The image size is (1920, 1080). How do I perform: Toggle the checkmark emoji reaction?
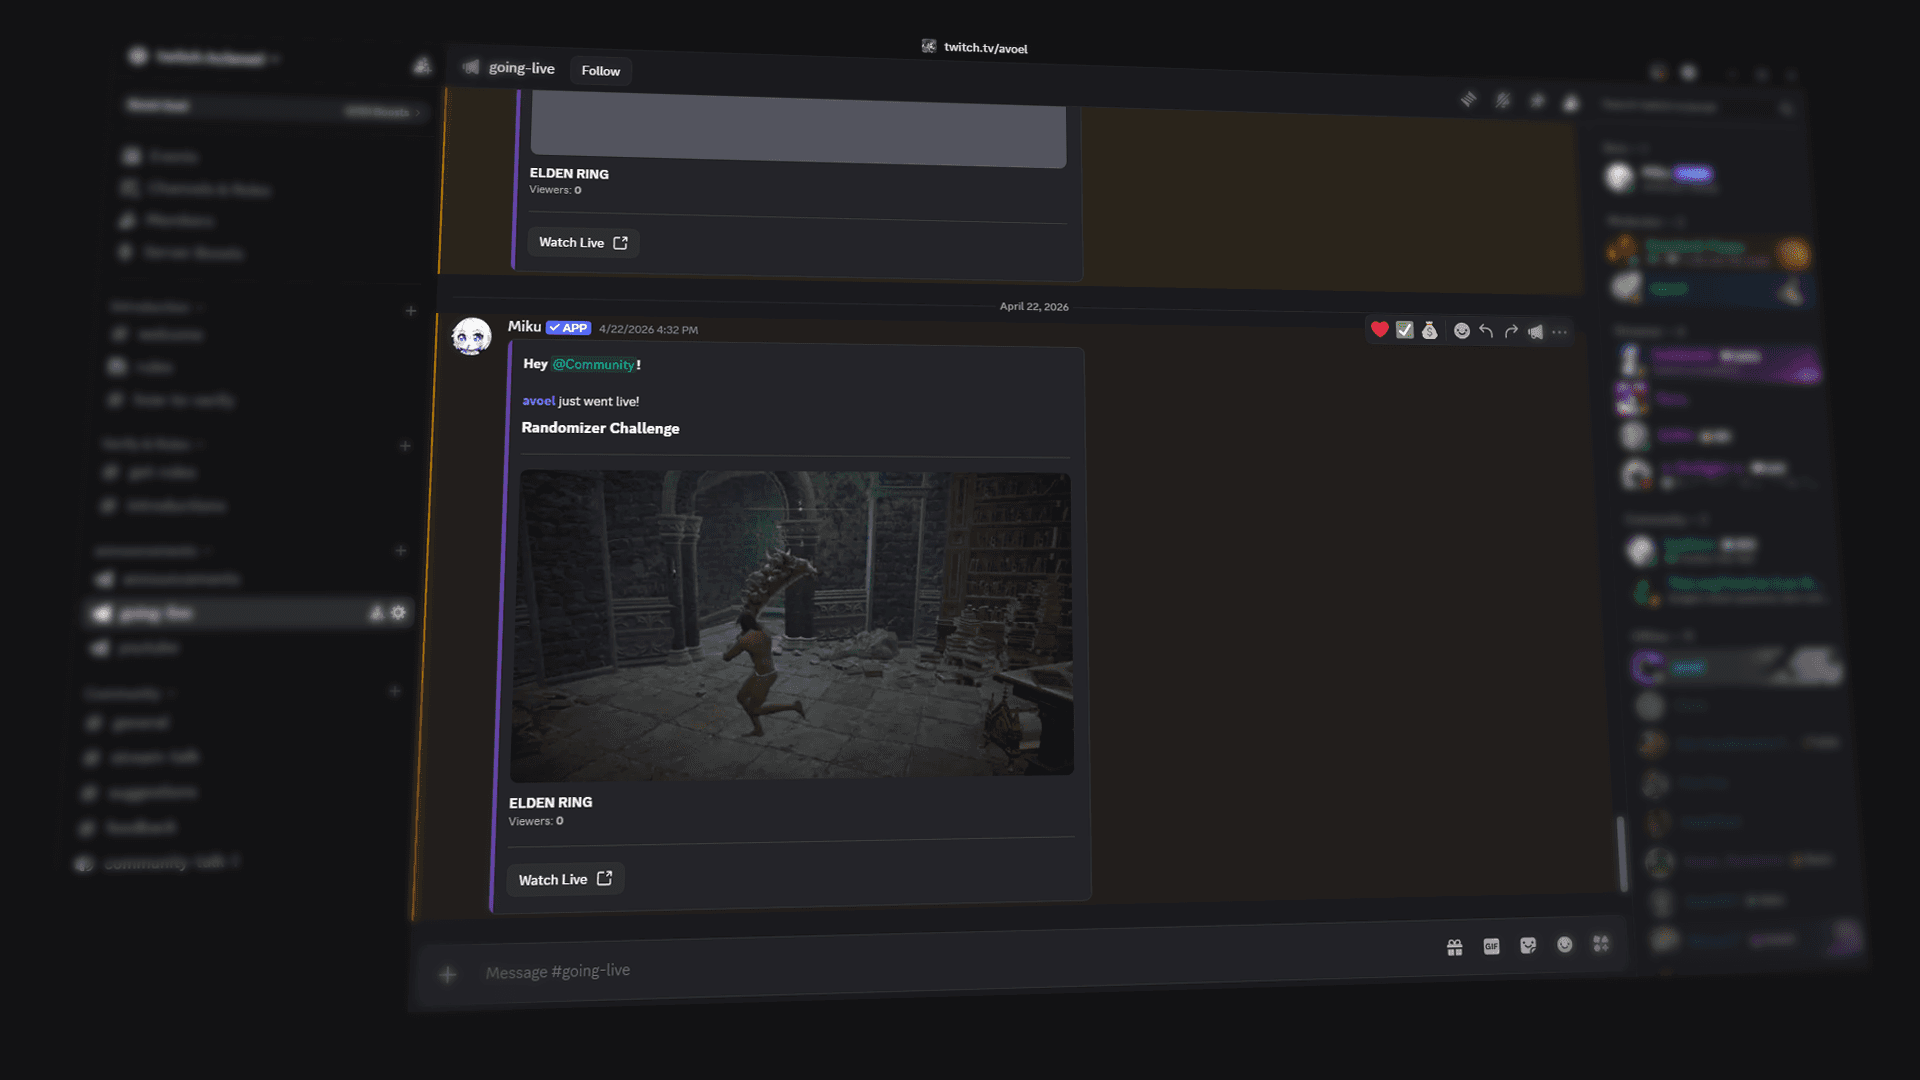click(1404, 330)
